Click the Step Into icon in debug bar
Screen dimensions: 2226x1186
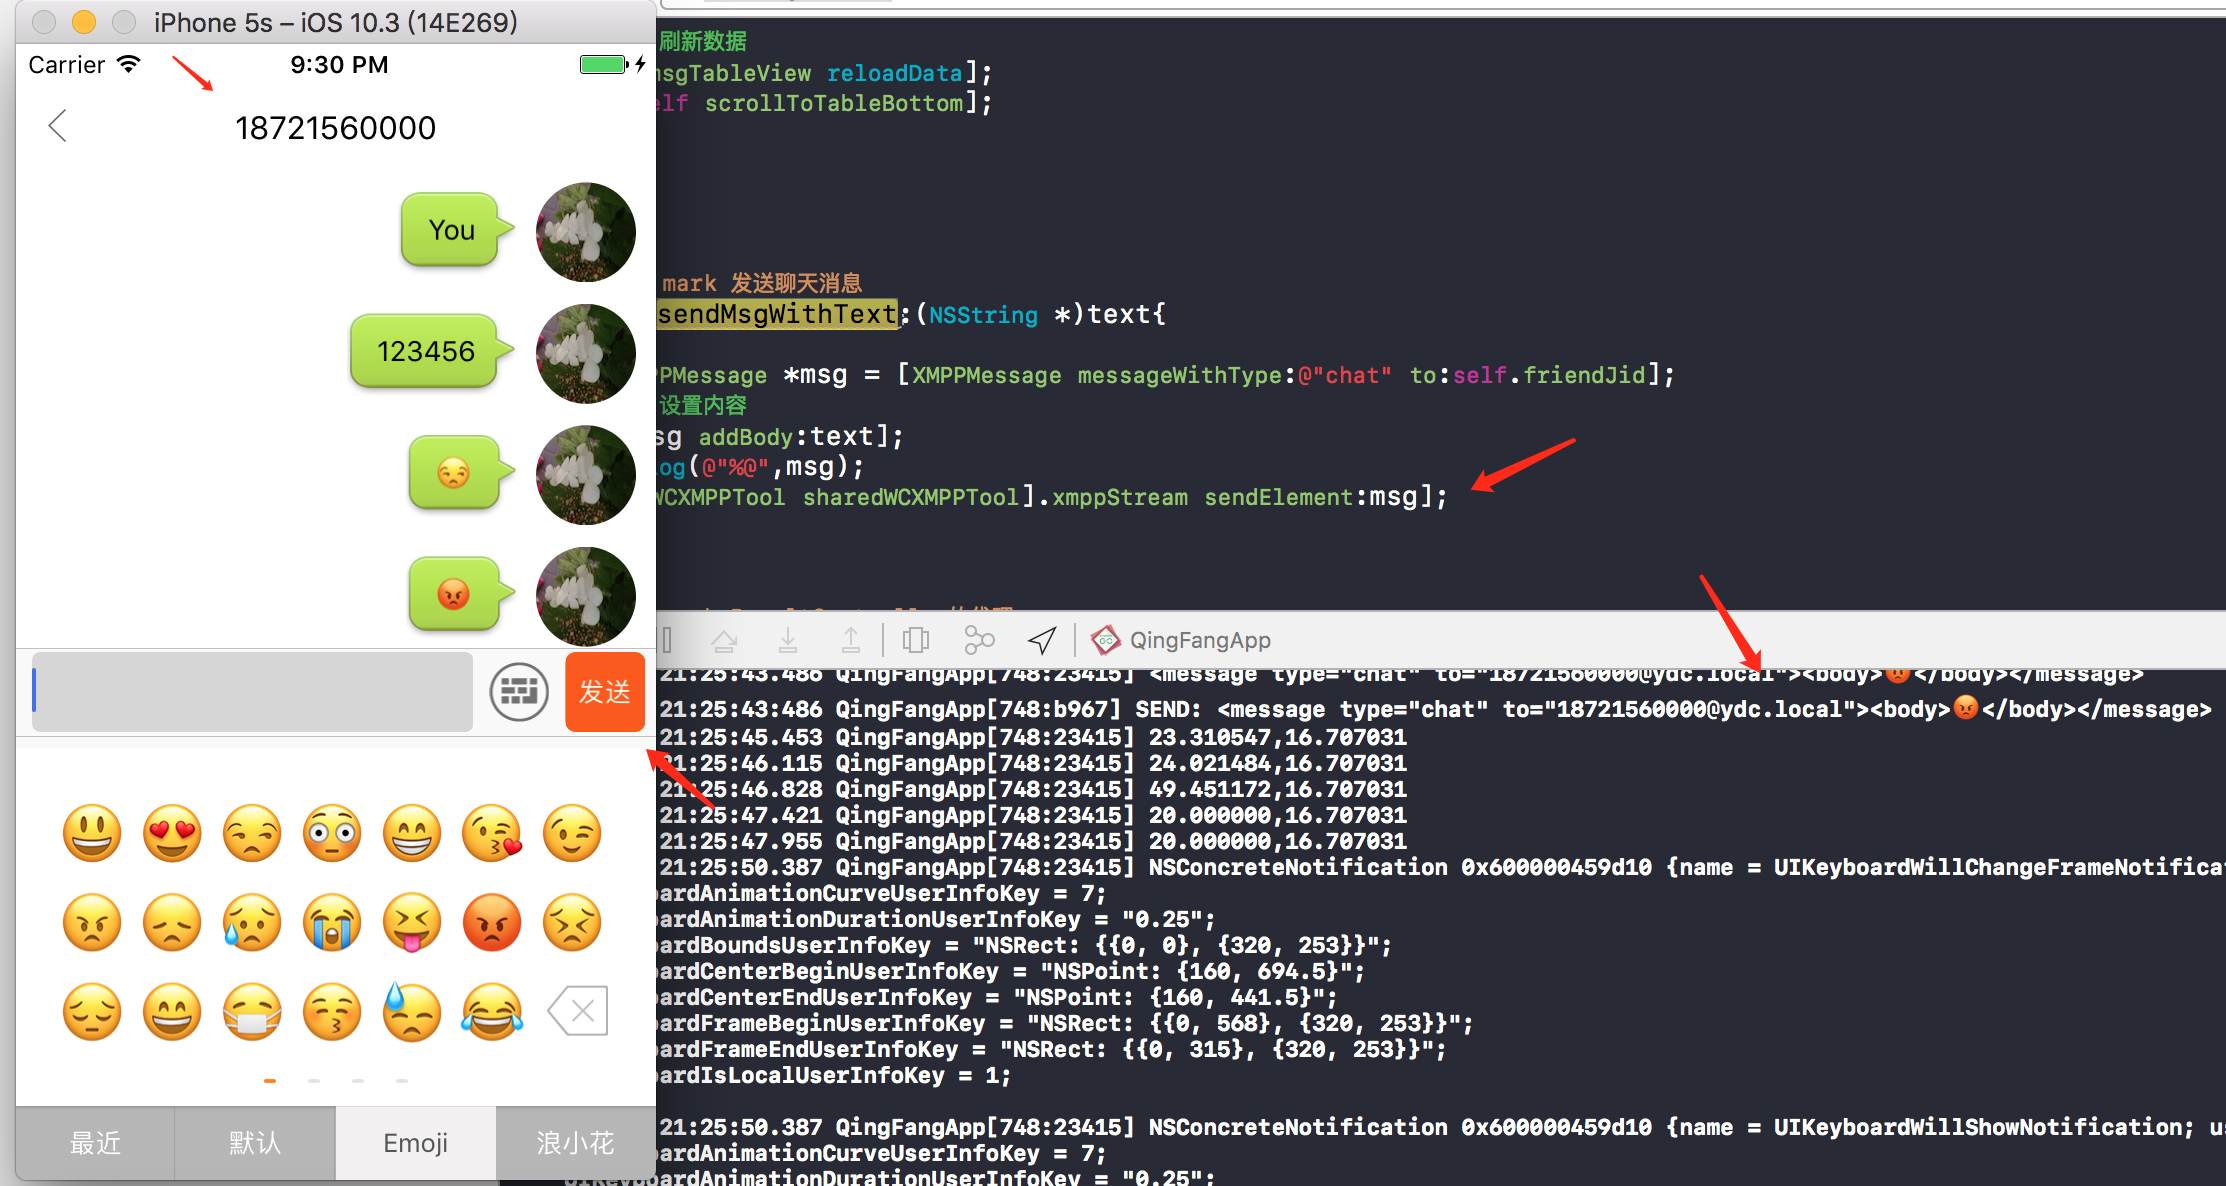(x=788, y=640)
